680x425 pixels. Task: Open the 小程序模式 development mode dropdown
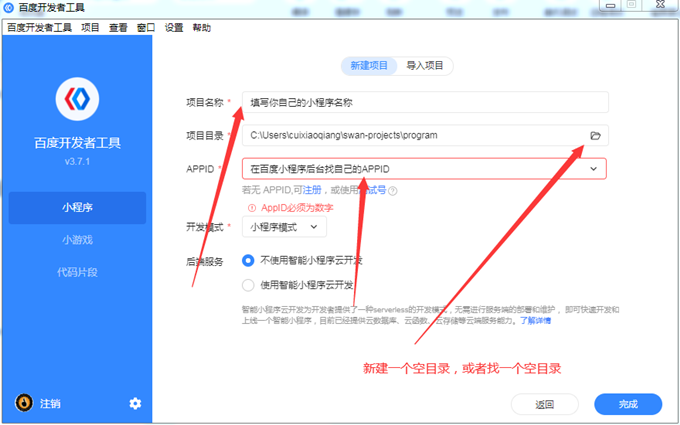tap(284, 227)
